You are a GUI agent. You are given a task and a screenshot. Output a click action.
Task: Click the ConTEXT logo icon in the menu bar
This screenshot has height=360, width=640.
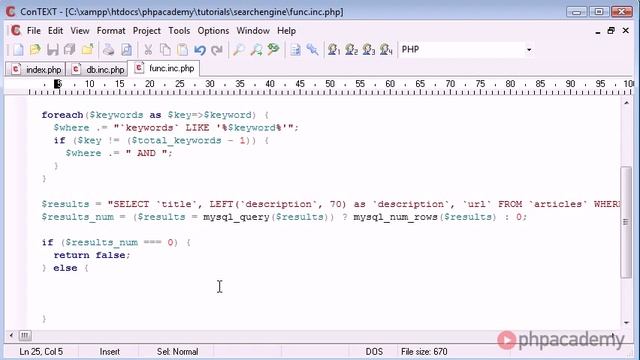pyautogui.click(x=16, y=31)
